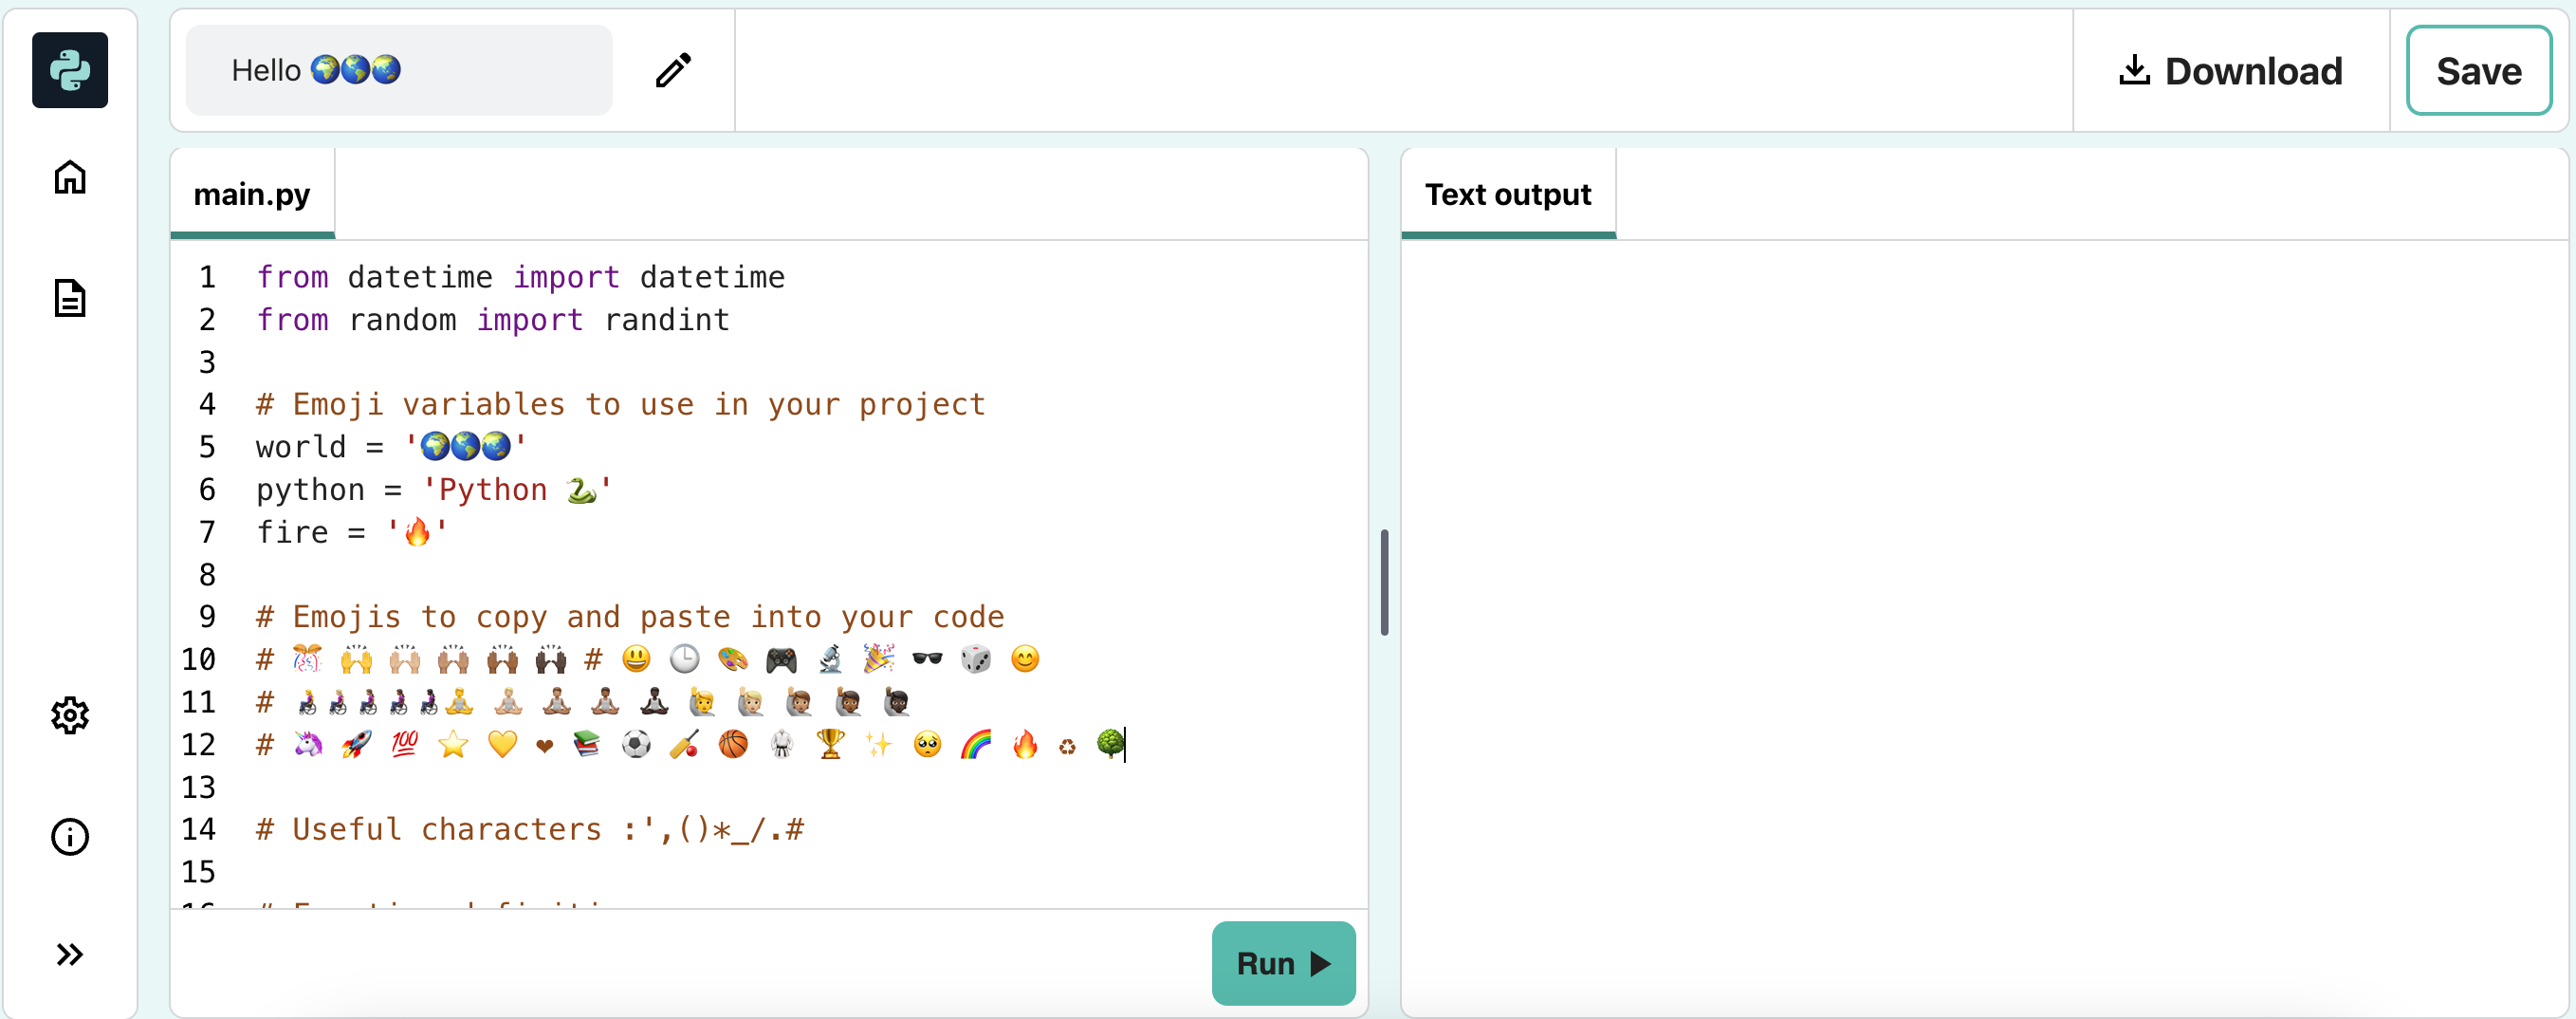Click the fire emoji string on line 7

click(416, 532)
